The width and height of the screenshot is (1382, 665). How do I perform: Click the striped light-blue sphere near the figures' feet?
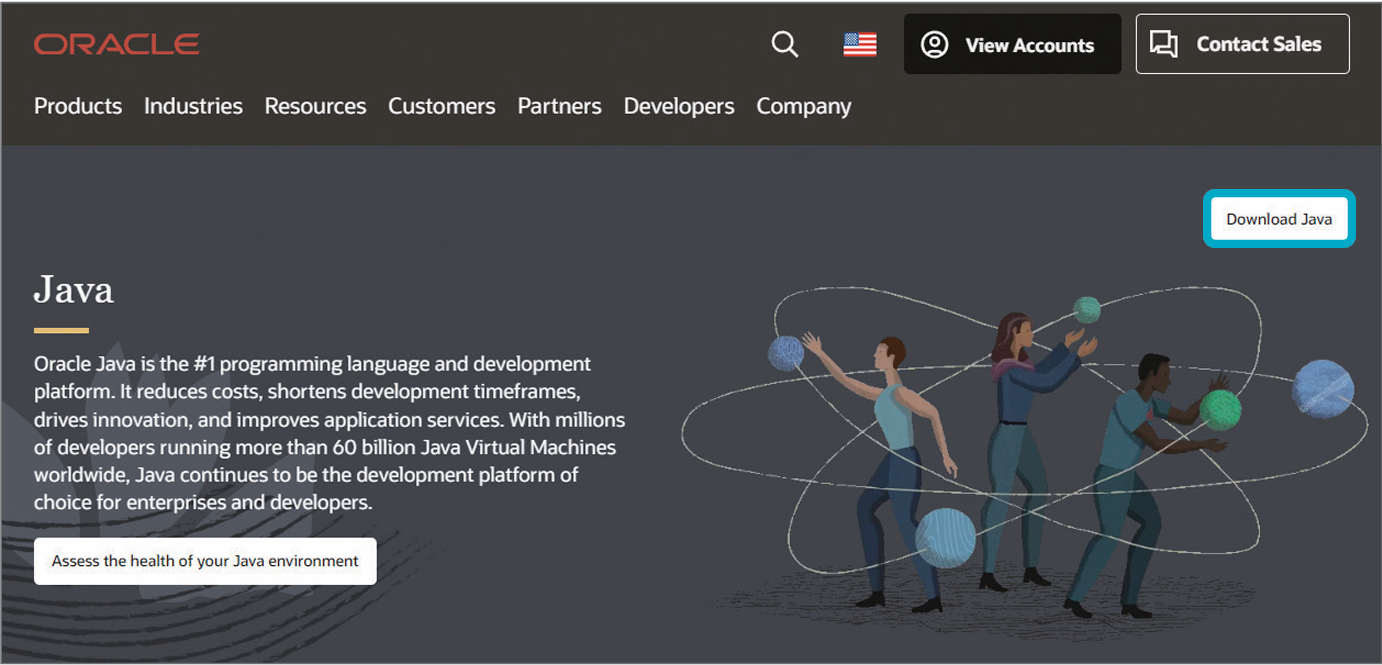point(945,537)
